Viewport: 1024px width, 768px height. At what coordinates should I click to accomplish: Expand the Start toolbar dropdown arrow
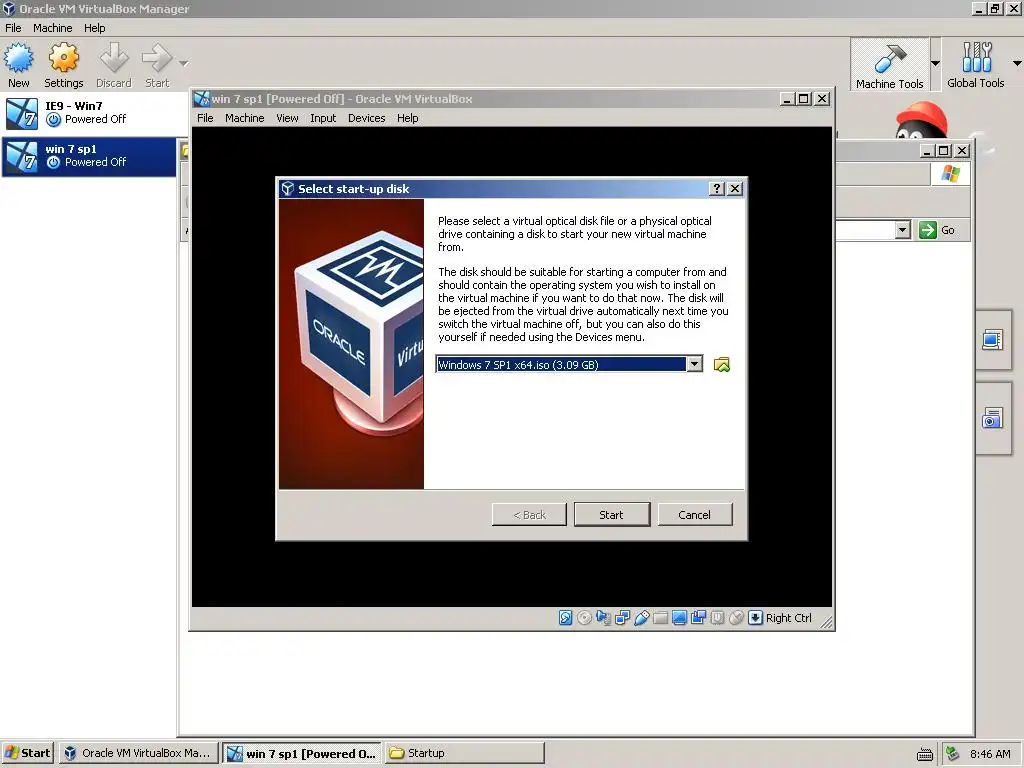(184, 63)
